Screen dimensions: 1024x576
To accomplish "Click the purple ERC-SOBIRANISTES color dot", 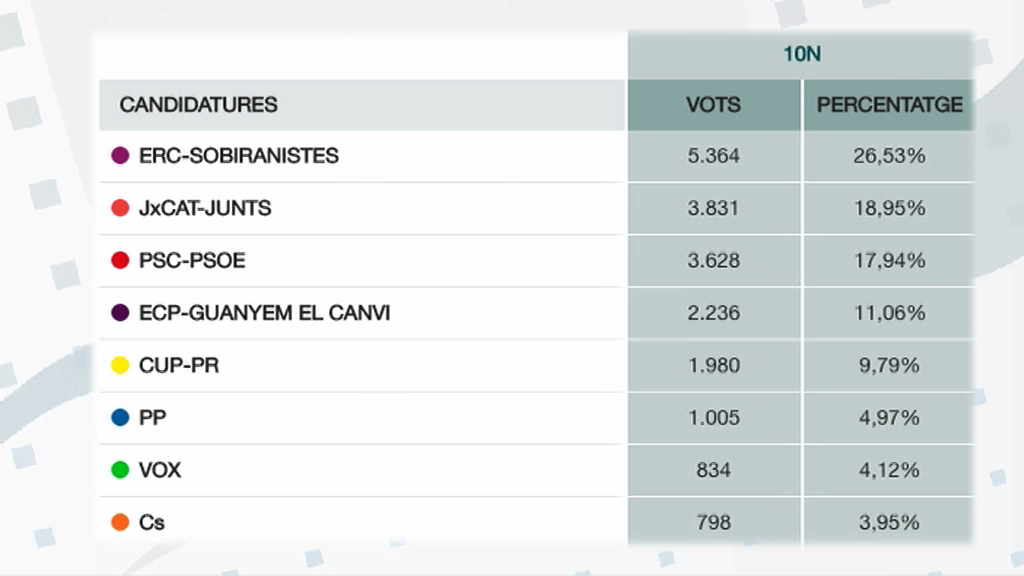I will [x=120, y=155].
